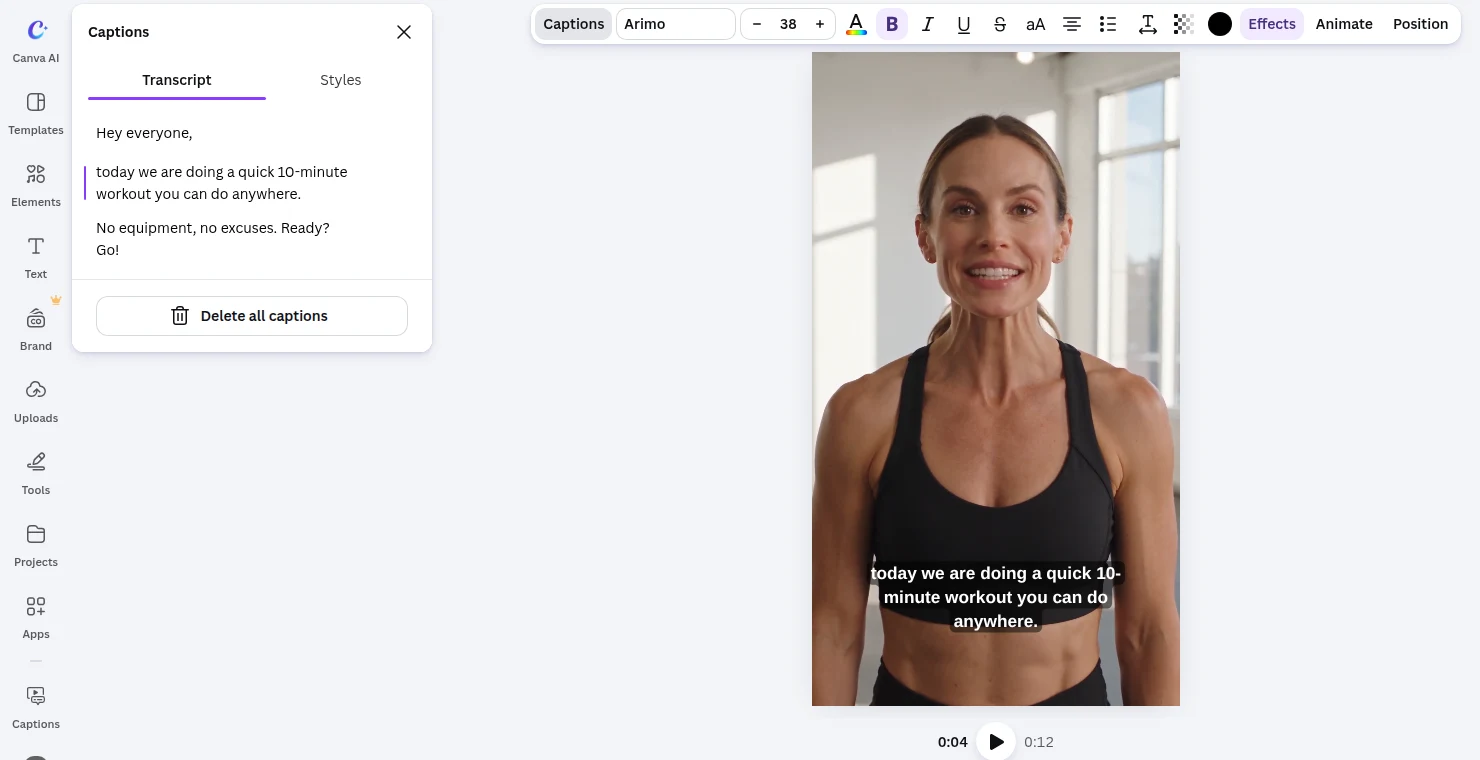Screen dimensions: 1480x760
Task: Click the black background color swatch
Action: coord(1220,24)
